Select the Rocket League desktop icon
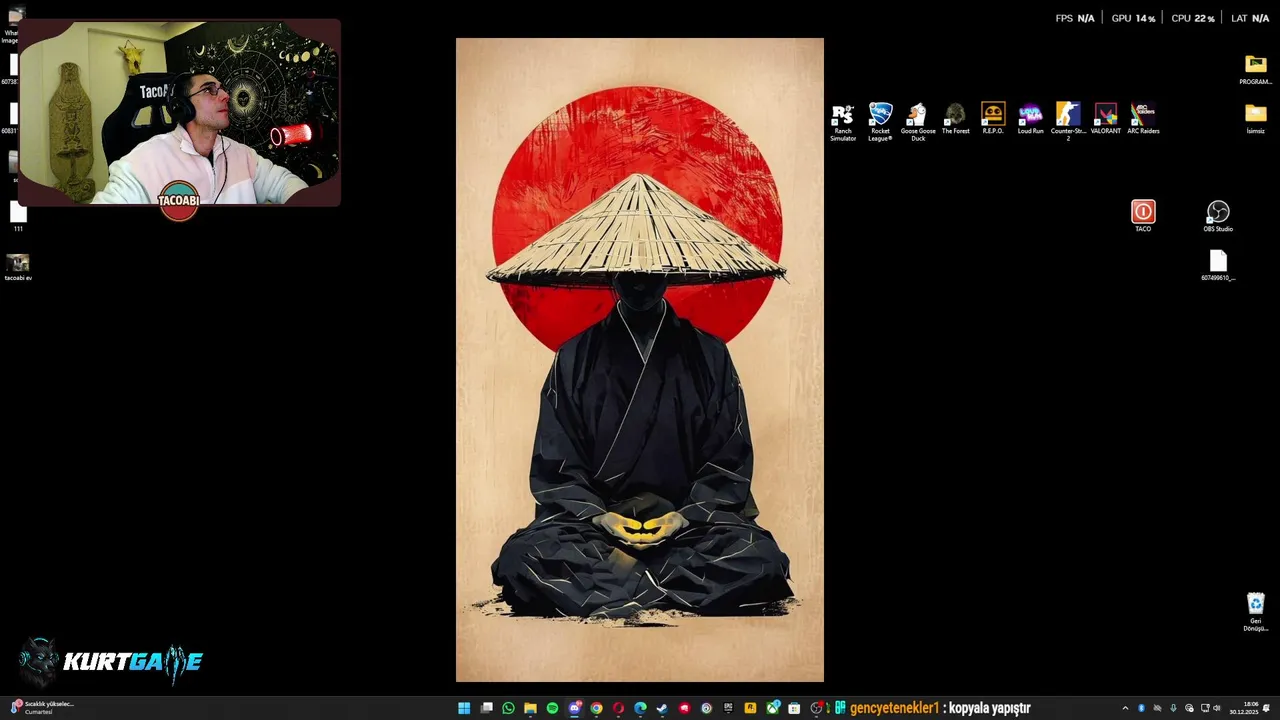Image resolution: width=1280 pixels, height=720 pixels. tap(880, 122)
